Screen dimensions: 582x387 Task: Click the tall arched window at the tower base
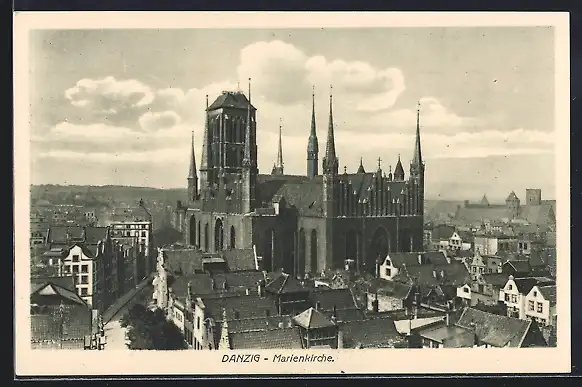219,235
